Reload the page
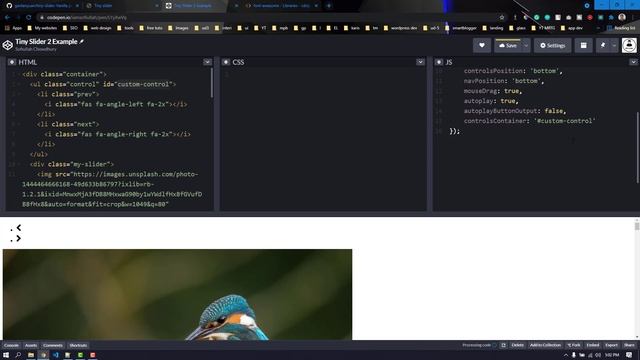The image size is (640, 360). [x=29, y=18]
